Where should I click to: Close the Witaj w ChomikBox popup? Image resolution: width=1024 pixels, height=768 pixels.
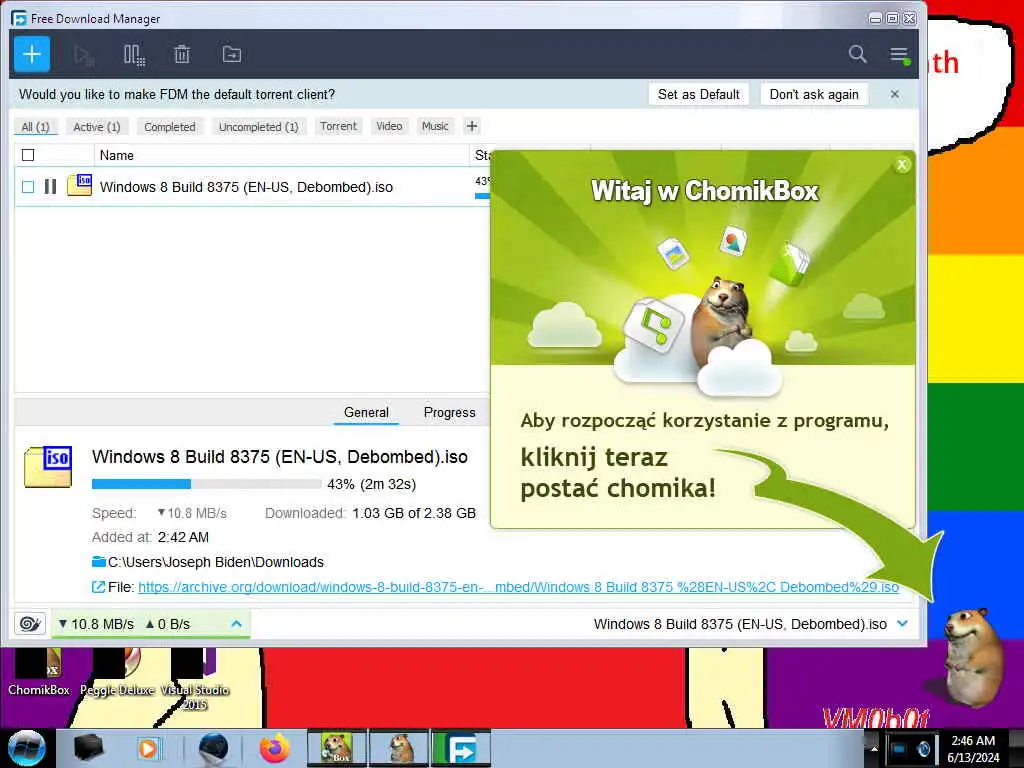[x=902, y=165]
